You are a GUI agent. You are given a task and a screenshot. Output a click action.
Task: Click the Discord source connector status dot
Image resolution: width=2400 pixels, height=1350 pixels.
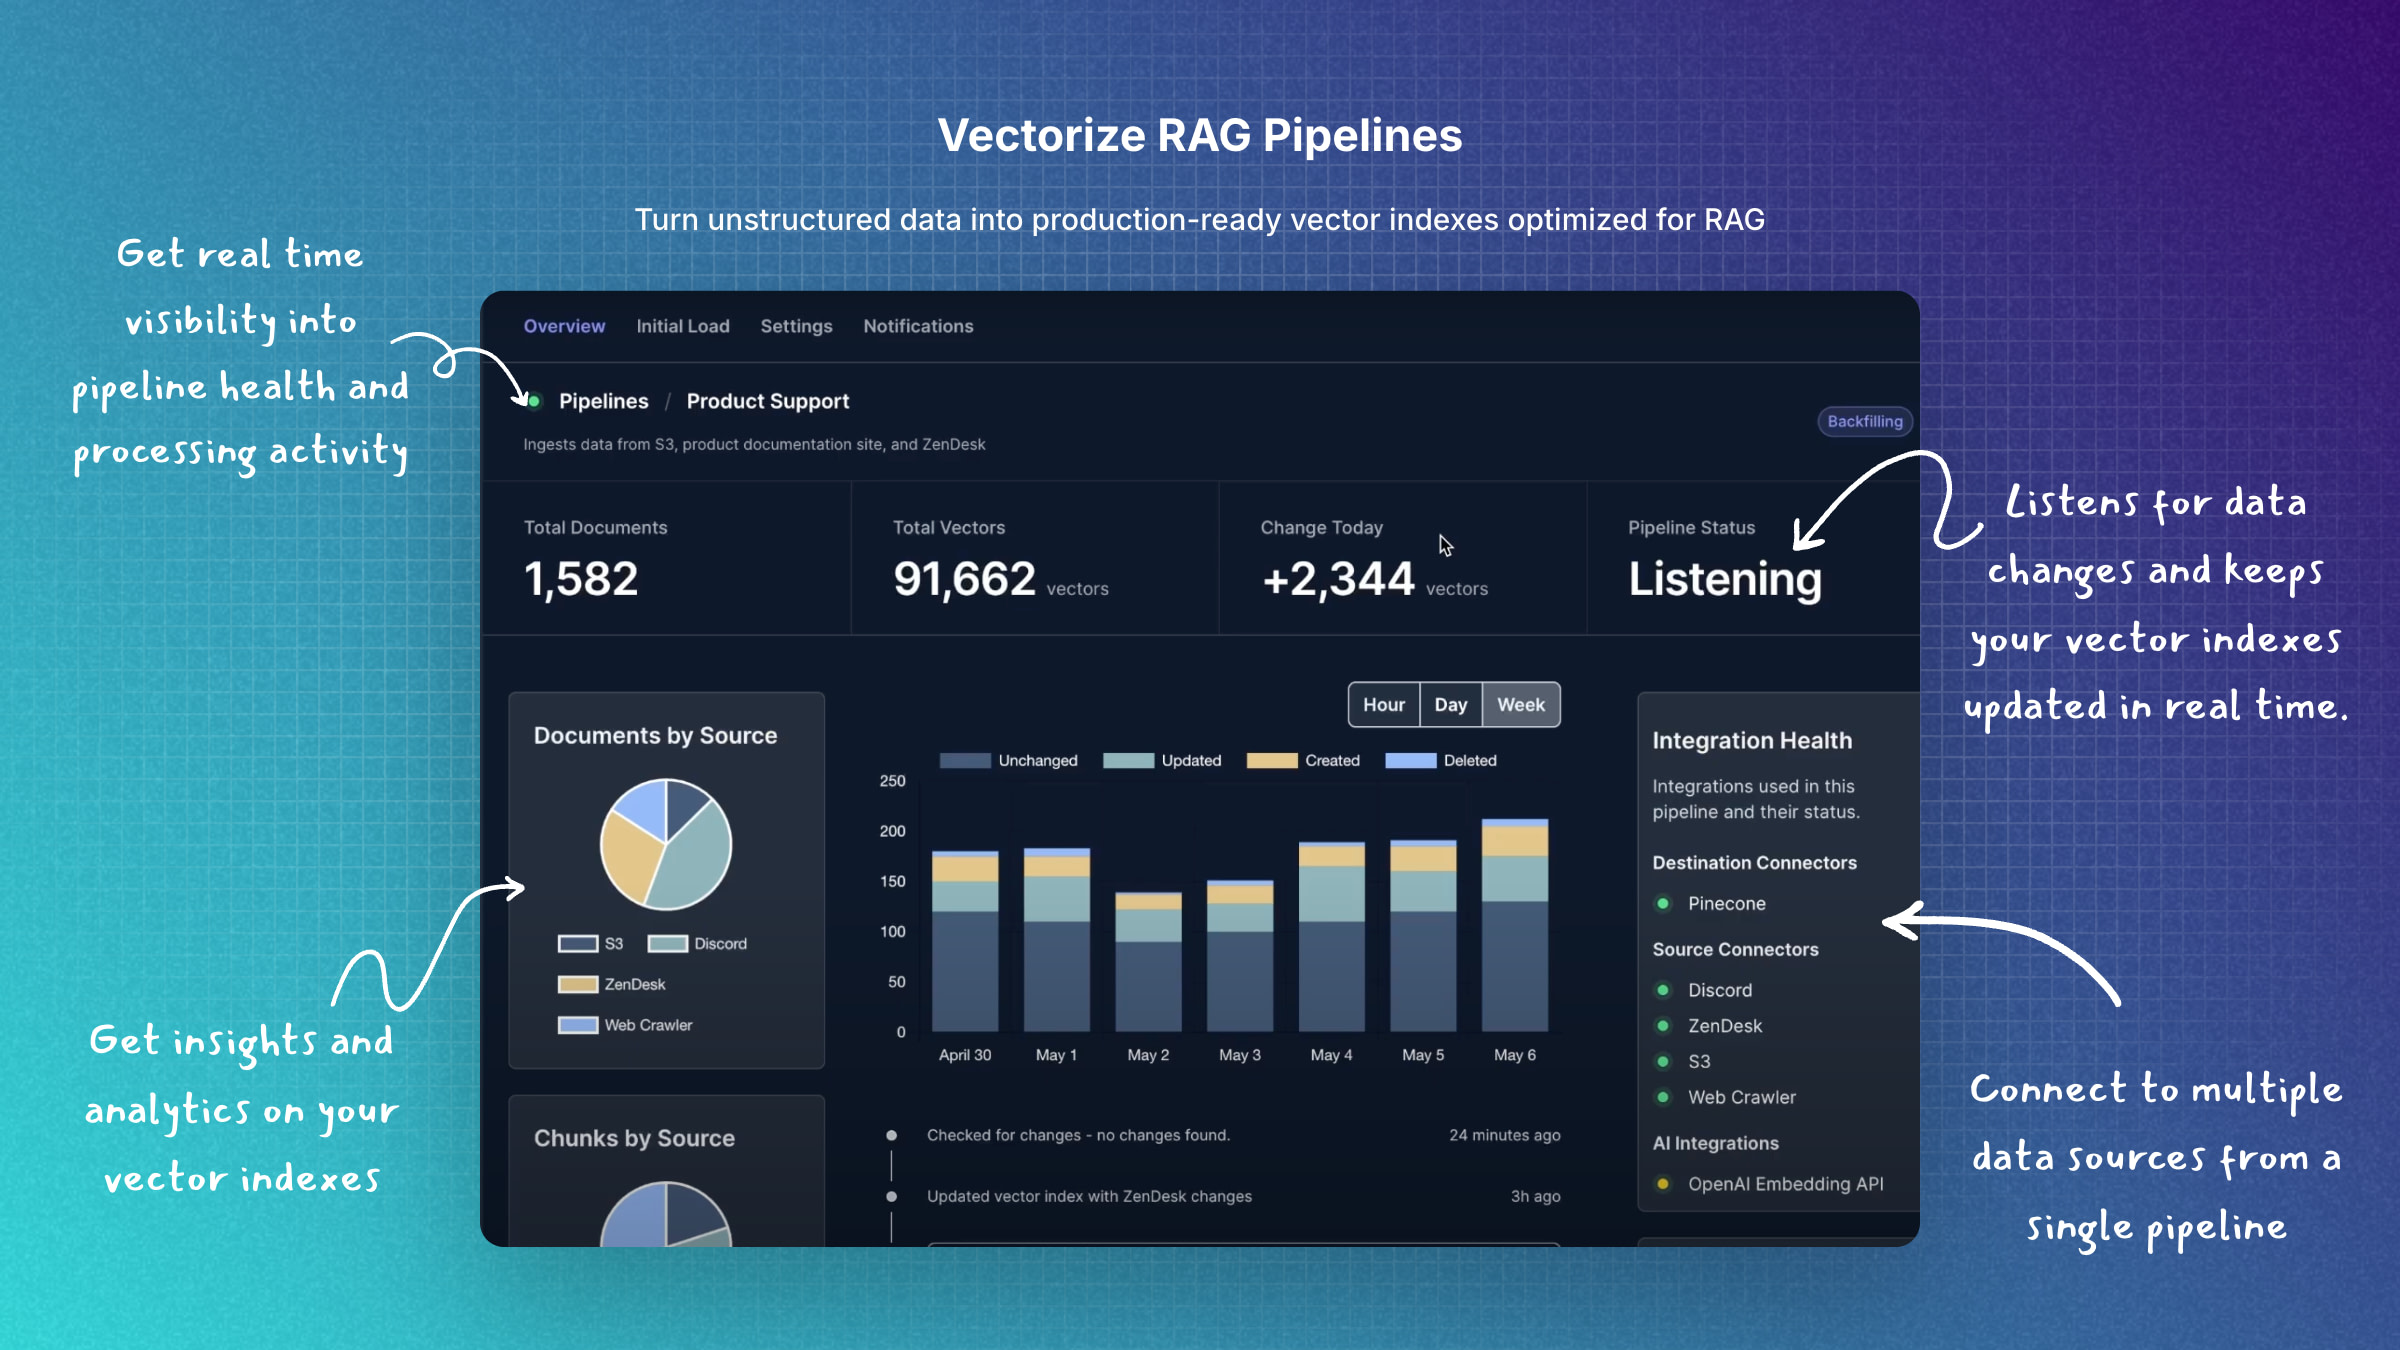1663,990
